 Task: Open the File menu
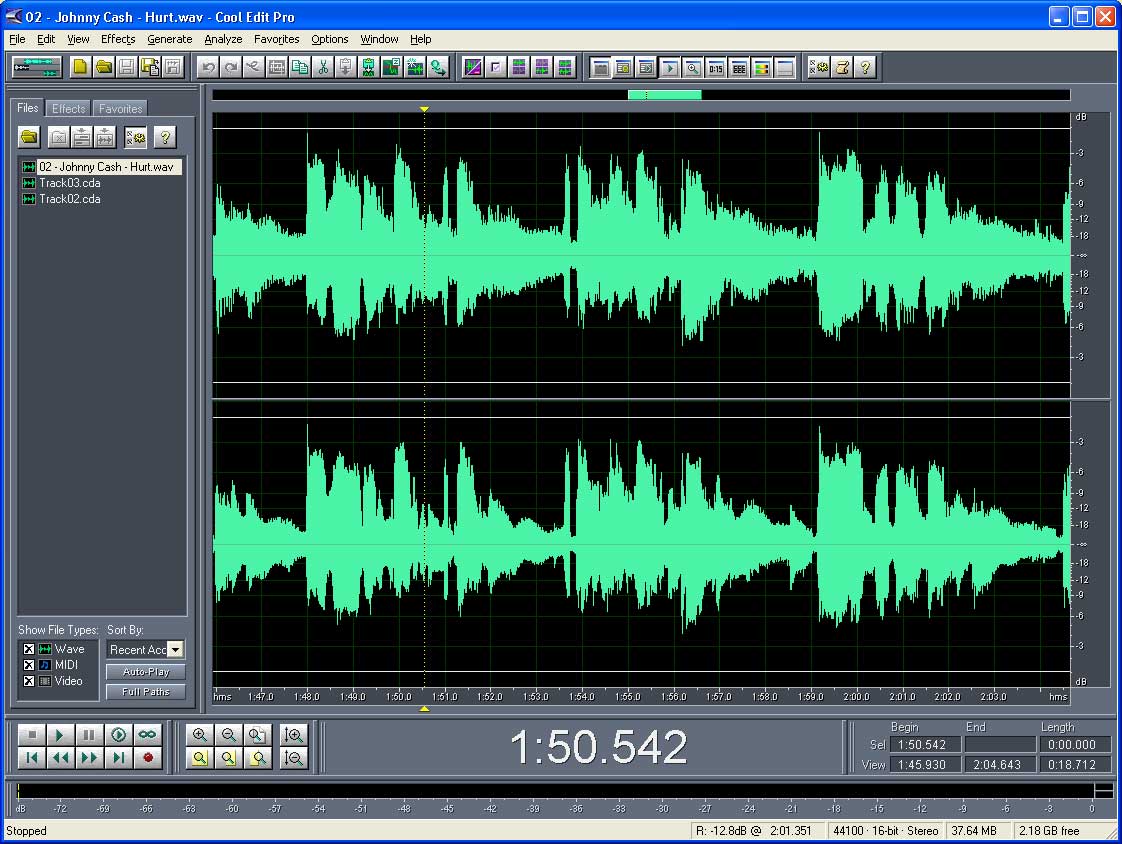click(17, 39)
